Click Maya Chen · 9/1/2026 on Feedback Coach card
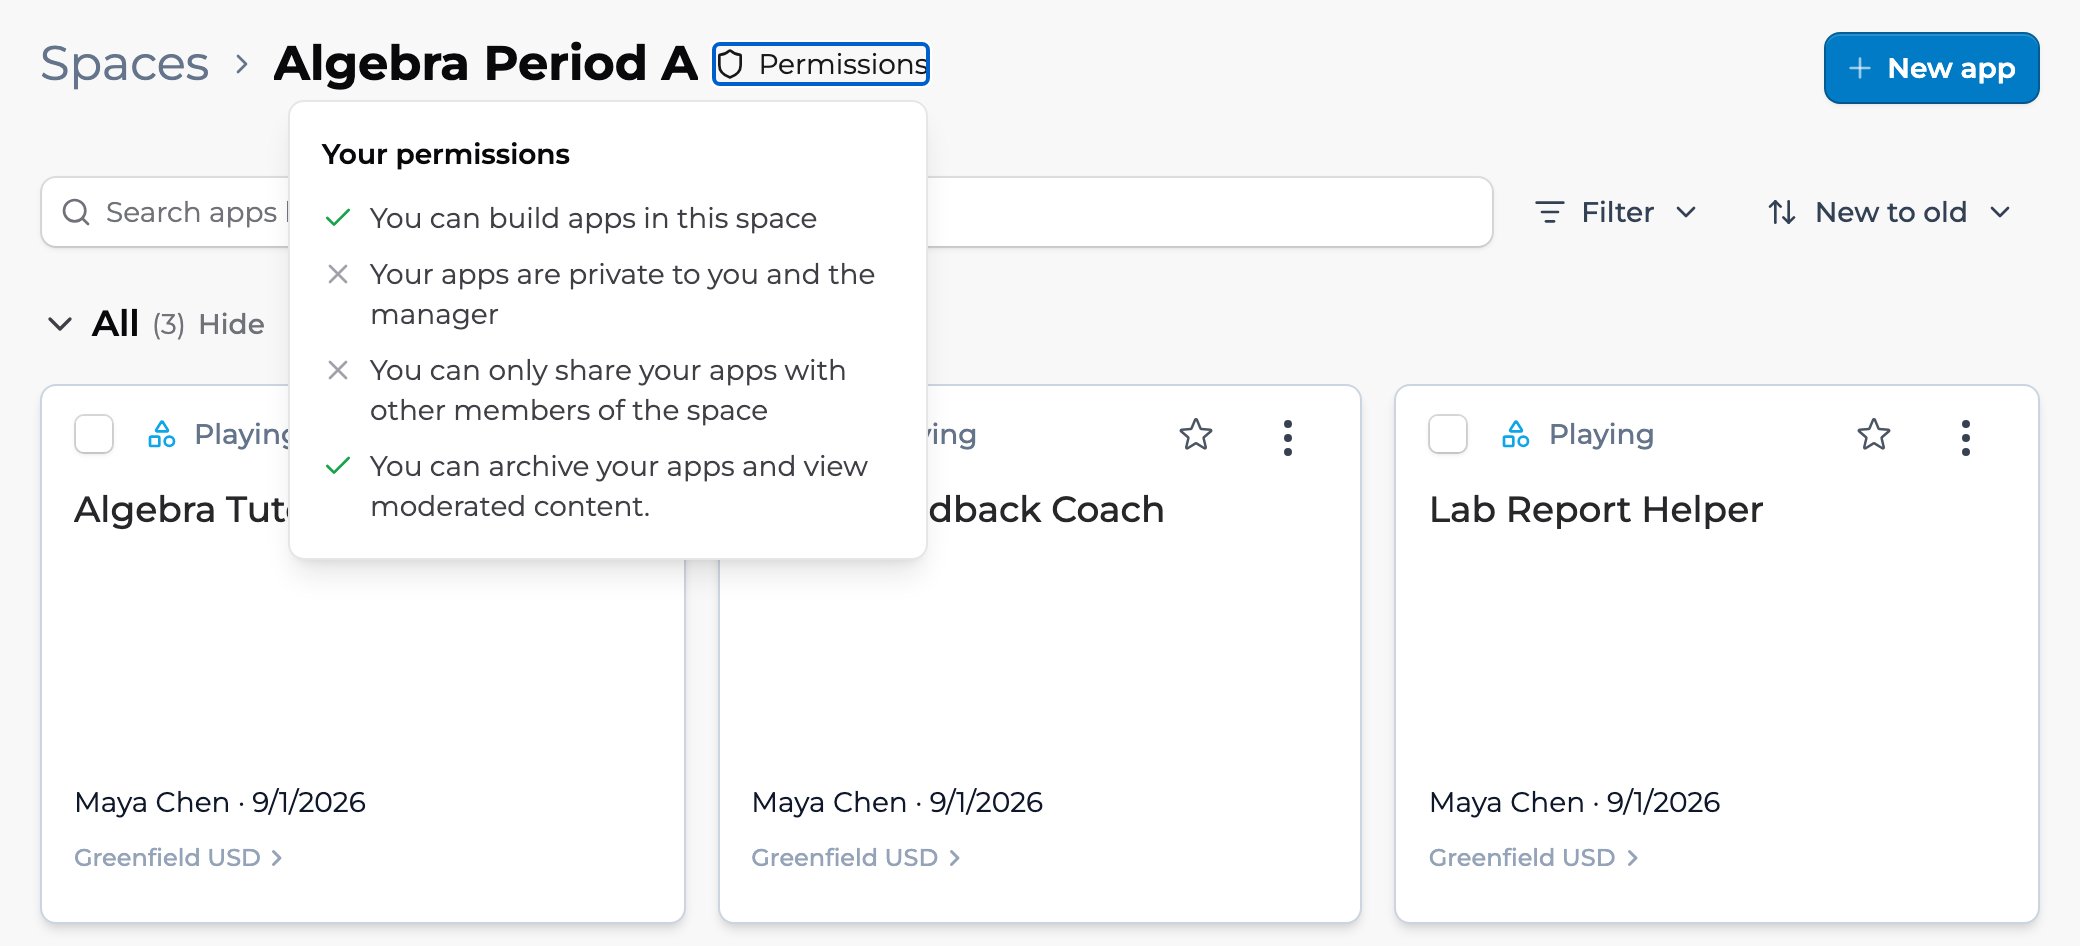Image resolution: width=2080 pixels, height=946 pixels. [897, 802]
